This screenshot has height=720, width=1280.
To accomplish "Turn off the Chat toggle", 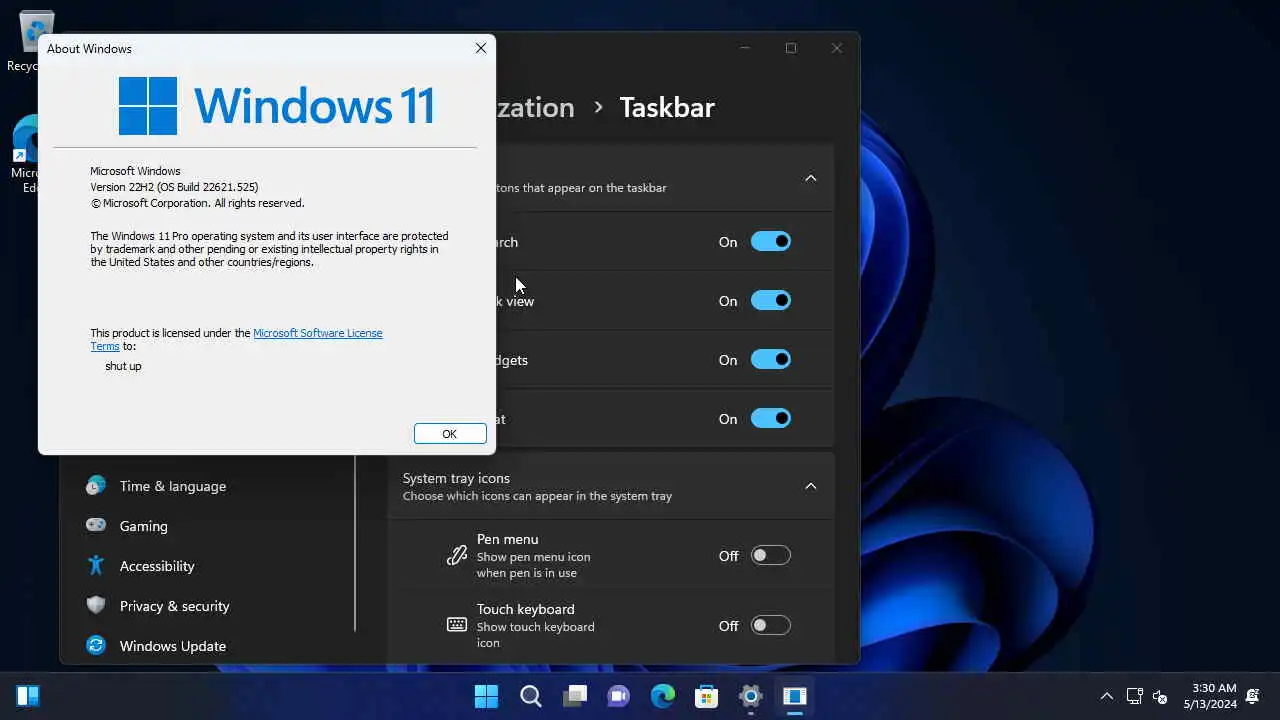I will click(x=771, y=418).
